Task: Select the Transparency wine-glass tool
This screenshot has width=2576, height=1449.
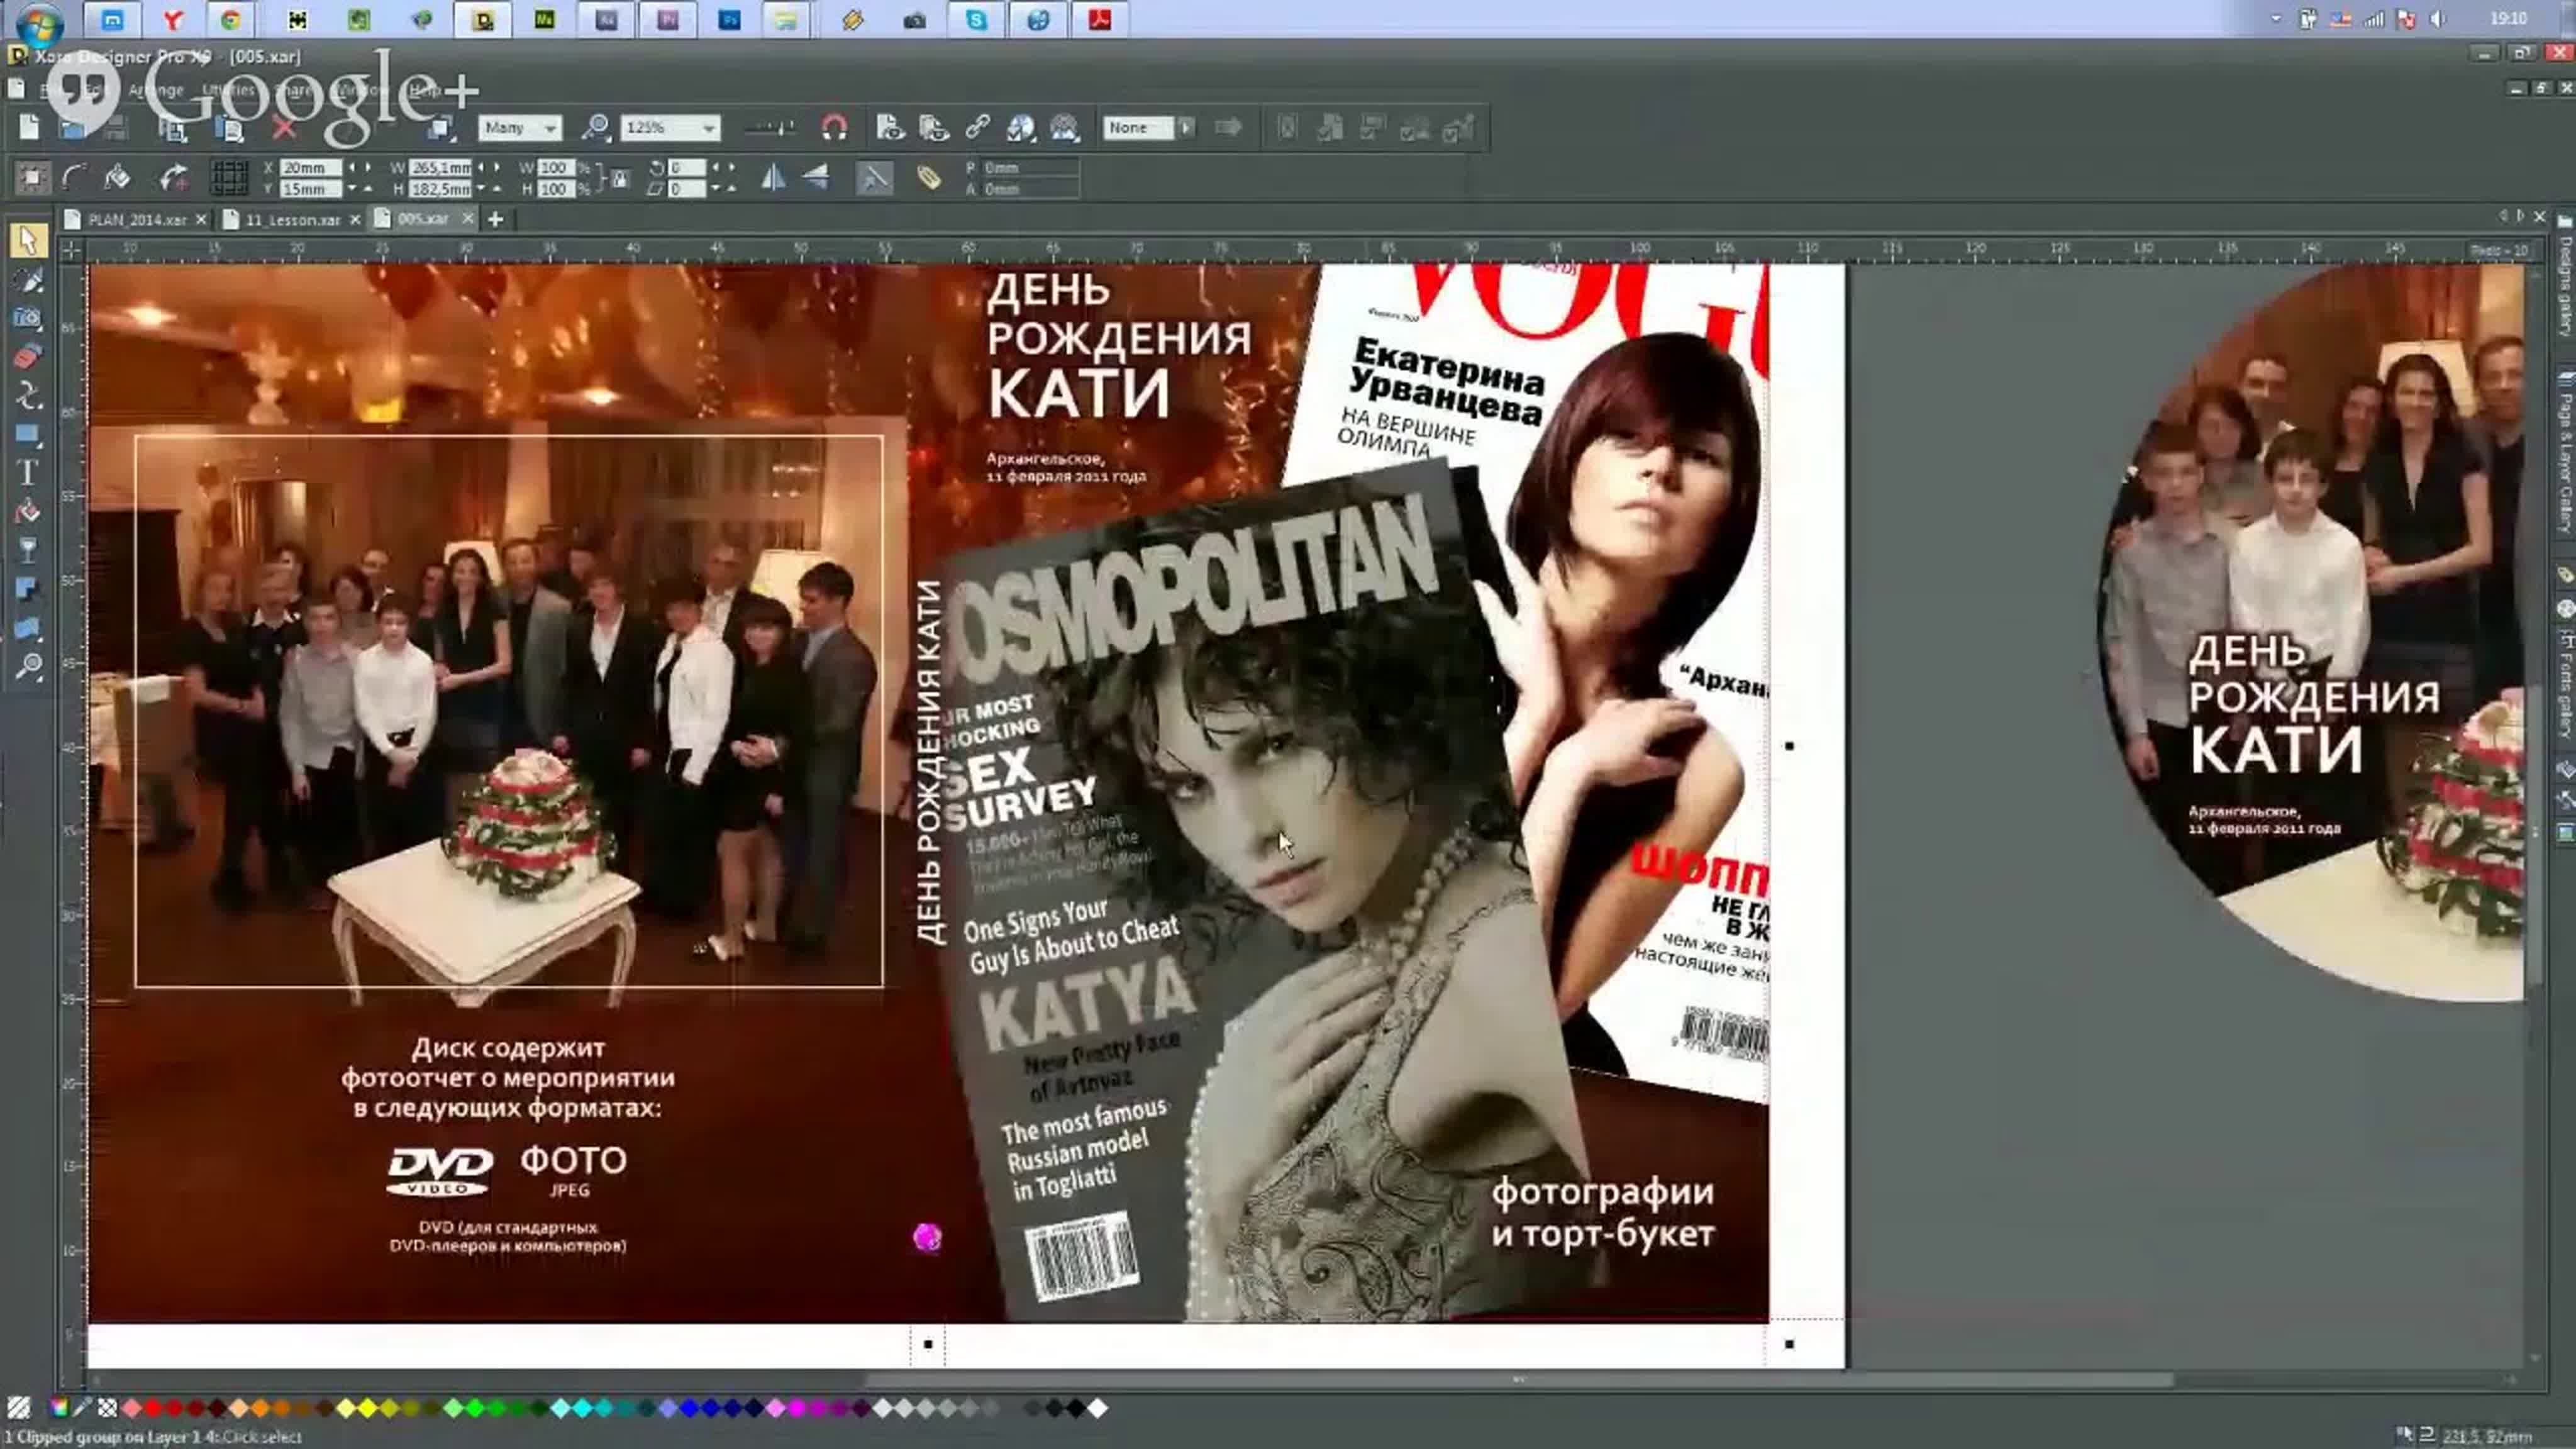Action: point(28,550)
